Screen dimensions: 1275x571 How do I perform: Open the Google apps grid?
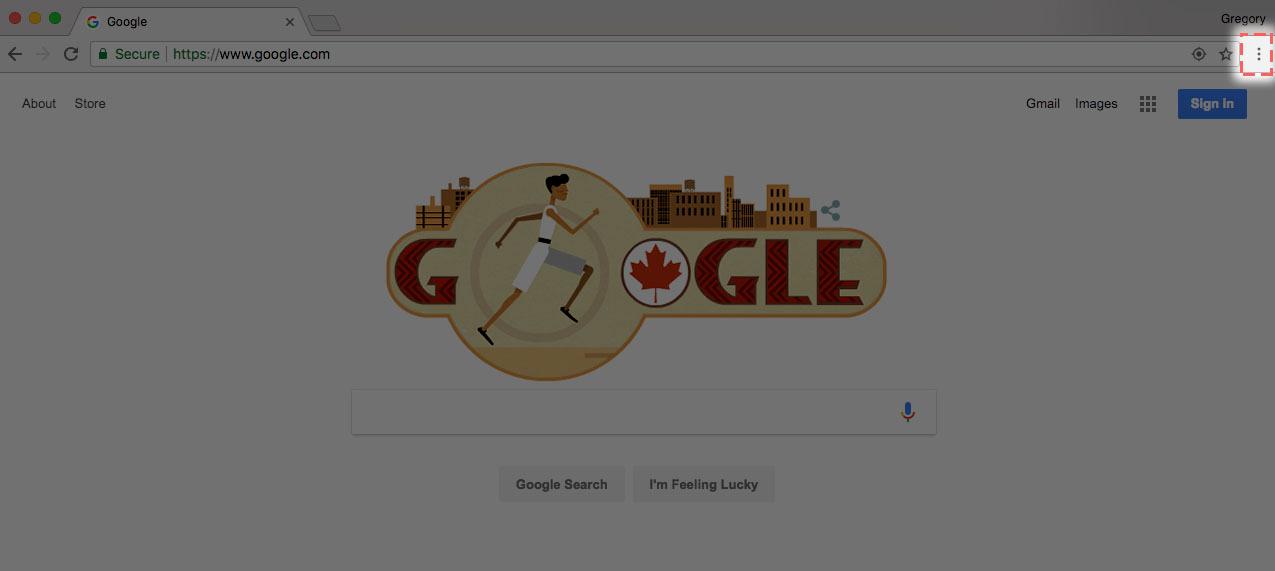coord(1148,104)
